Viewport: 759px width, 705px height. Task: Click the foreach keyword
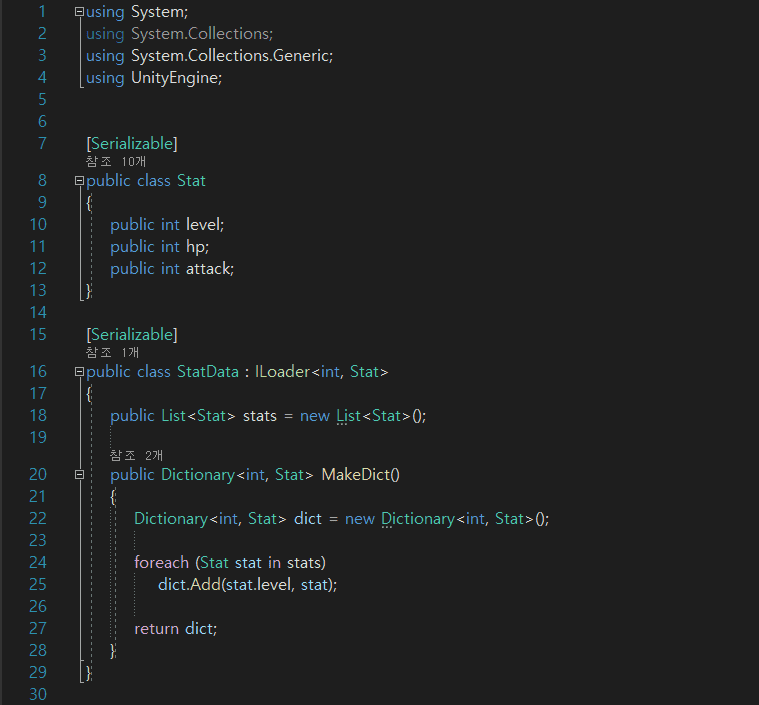(162, 562)
